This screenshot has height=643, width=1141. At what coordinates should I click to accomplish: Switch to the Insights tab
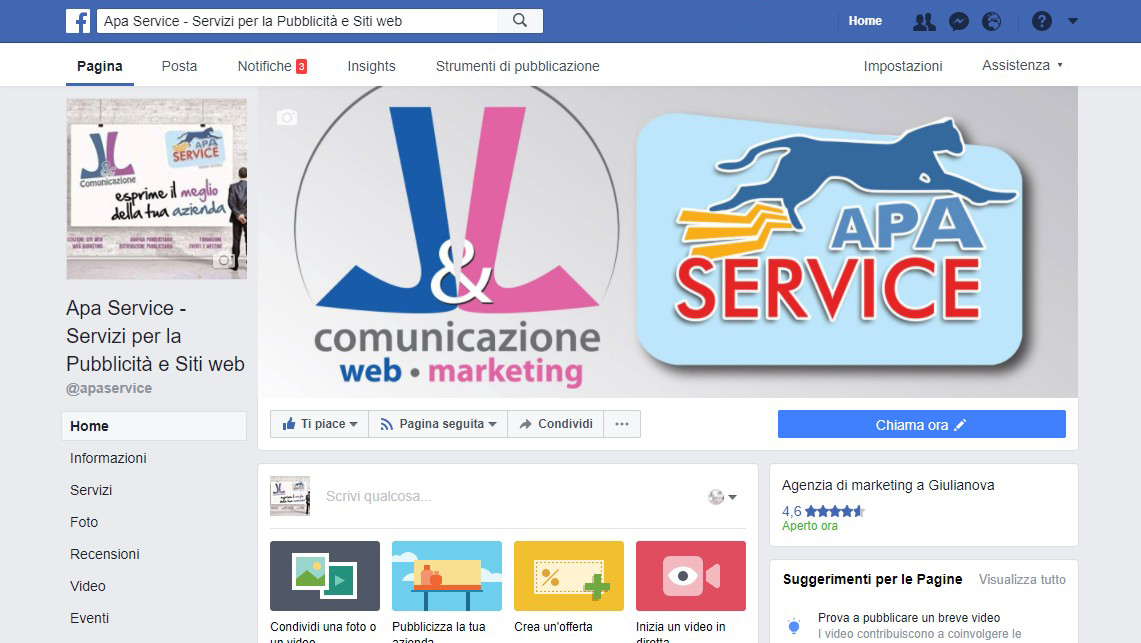pyautogui.click(x=371, y=66)
